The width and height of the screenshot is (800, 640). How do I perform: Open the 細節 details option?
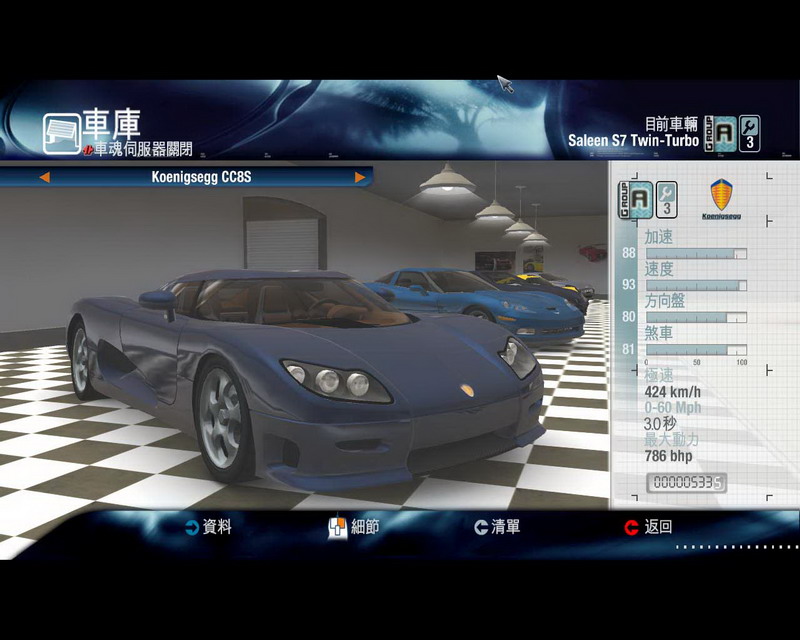(x=365, y=527)
